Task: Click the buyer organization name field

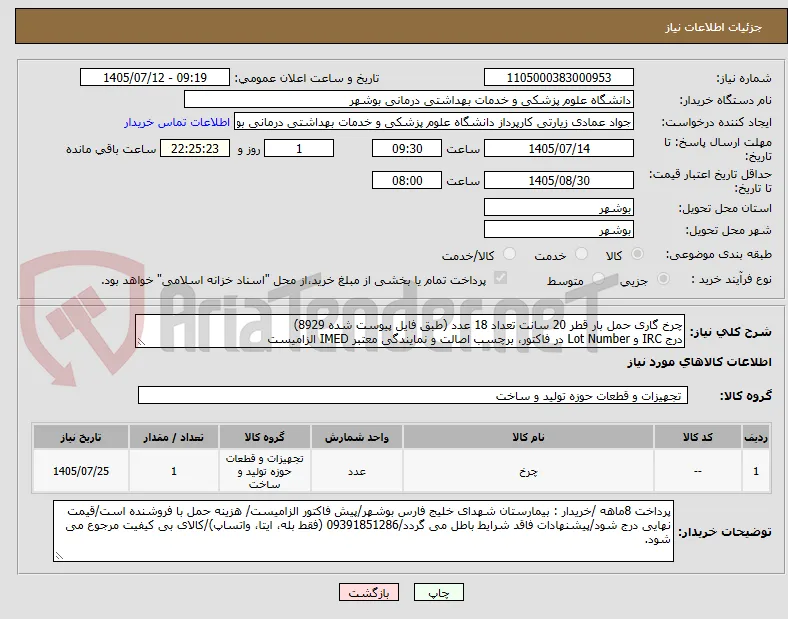Action: tap(409, 99)
